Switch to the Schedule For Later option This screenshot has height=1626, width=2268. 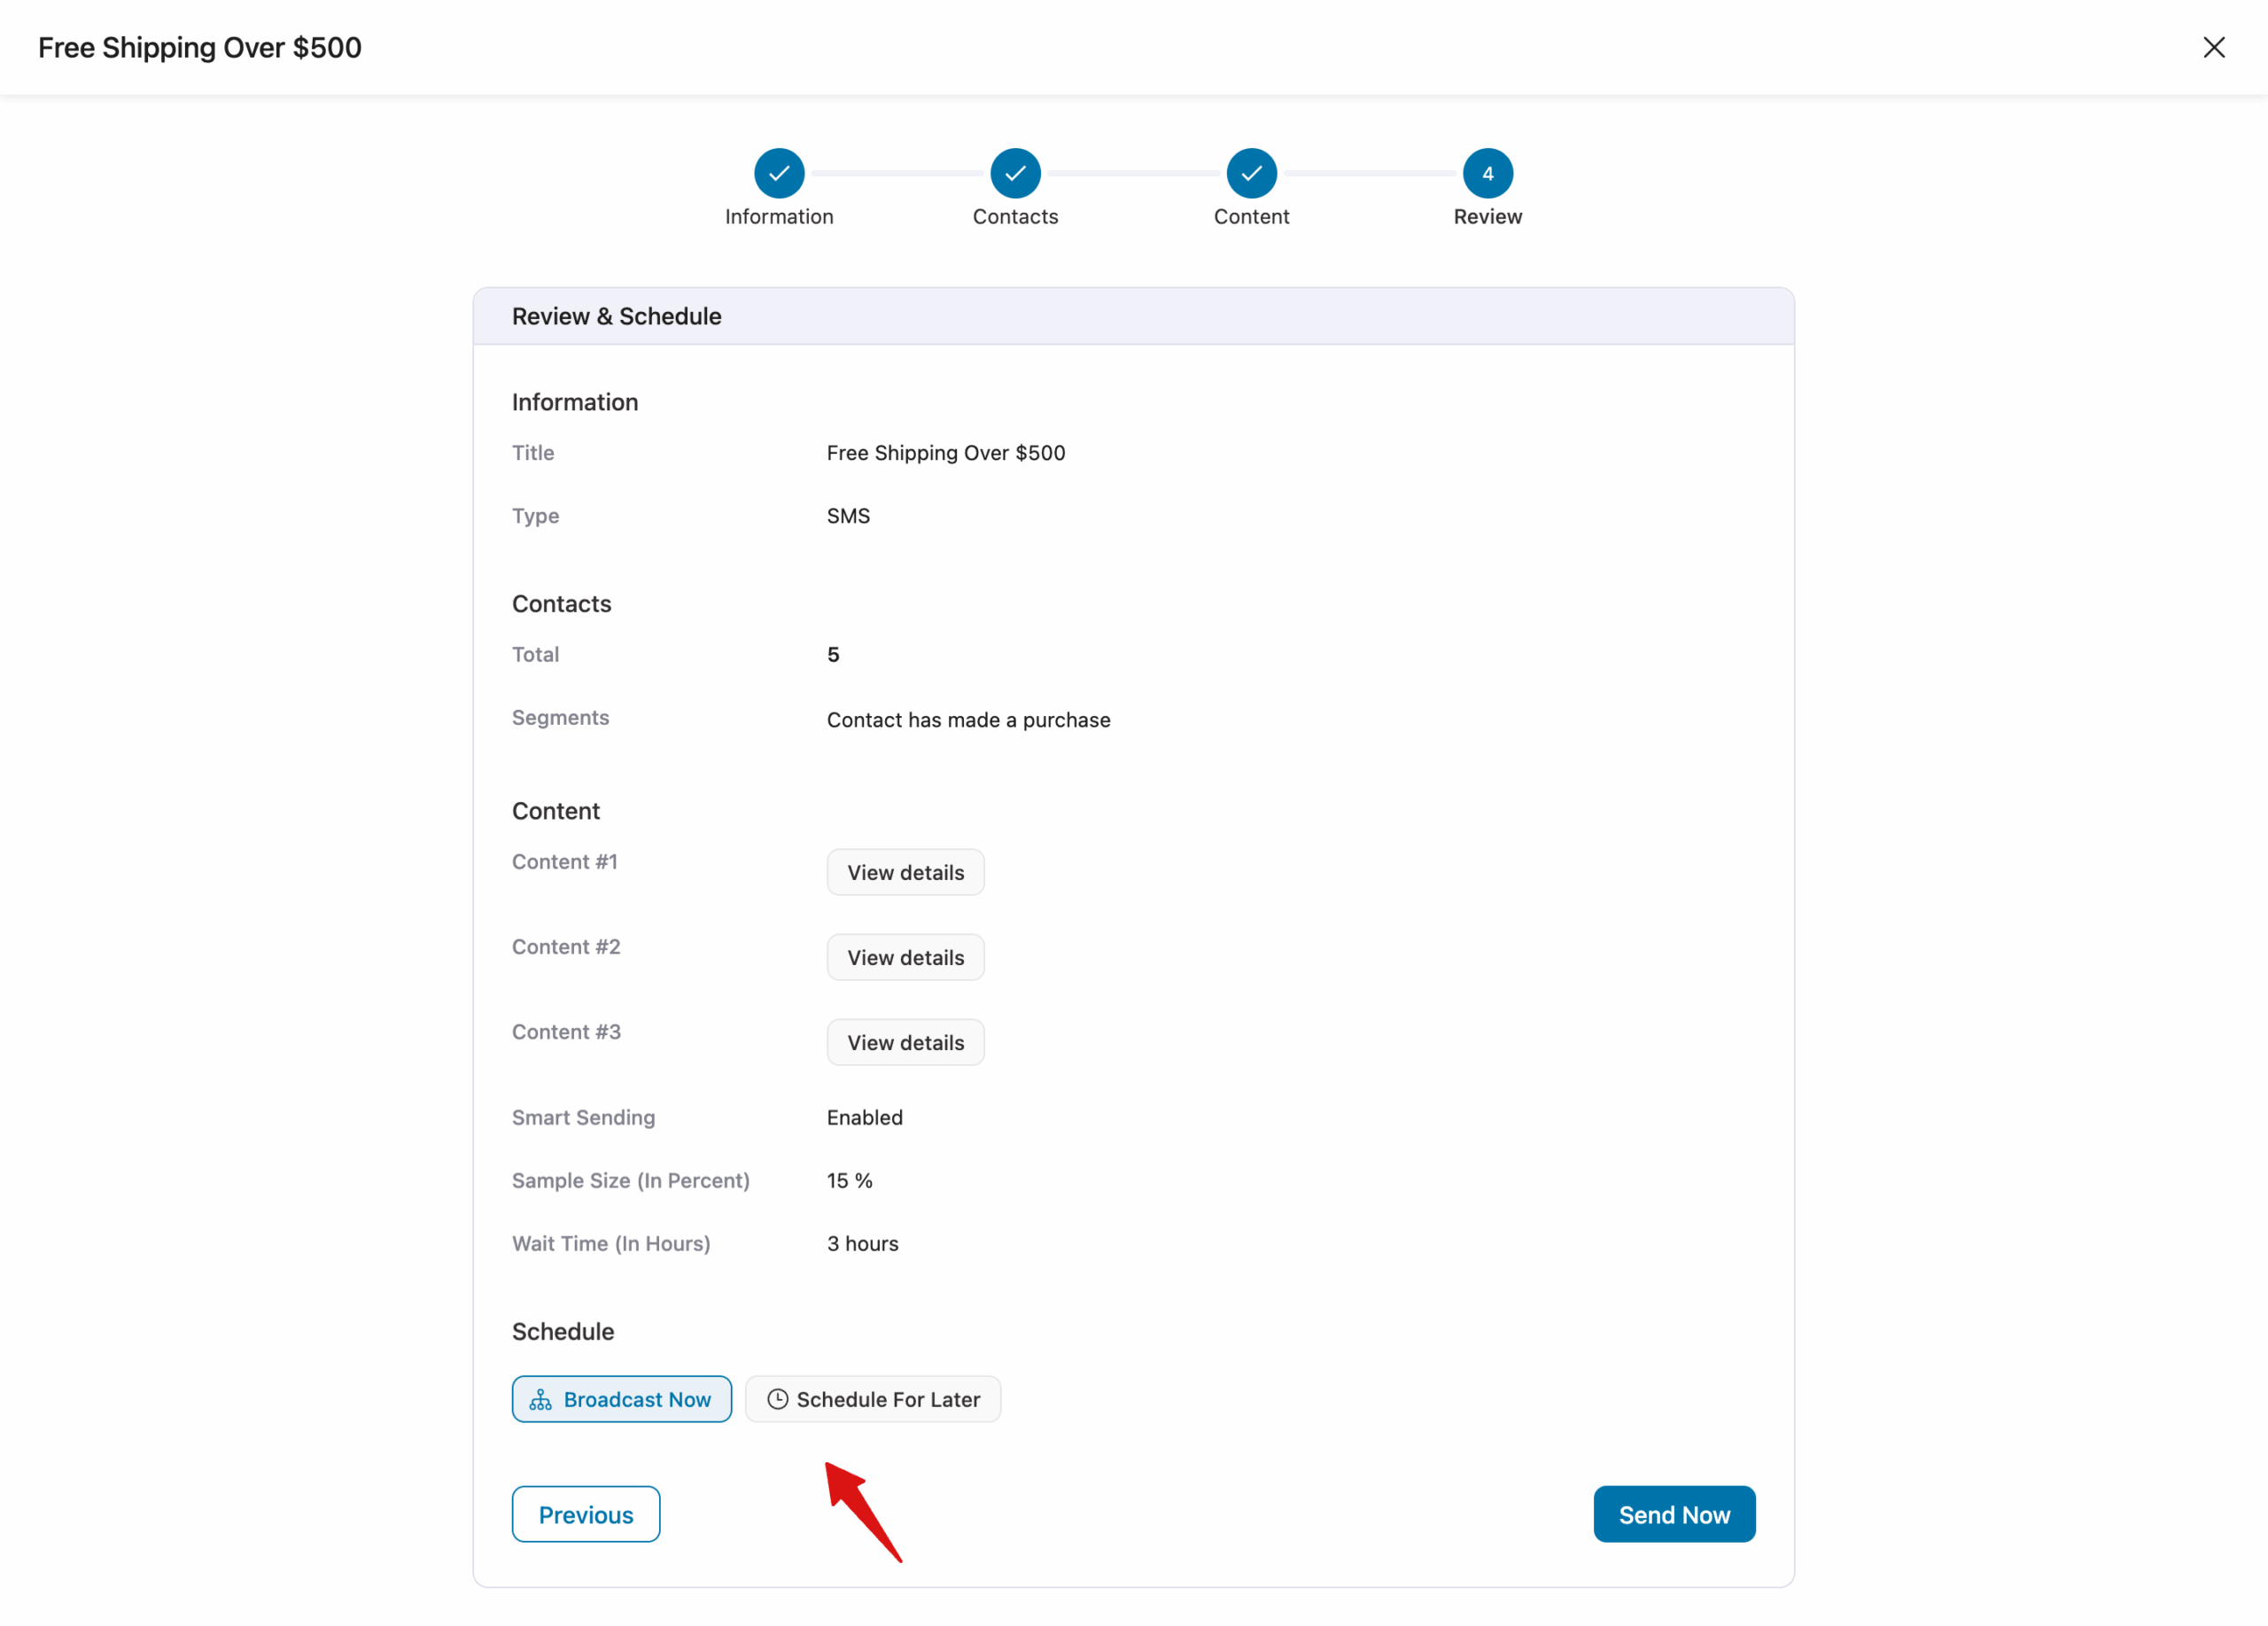click(x=873, y=1399)
